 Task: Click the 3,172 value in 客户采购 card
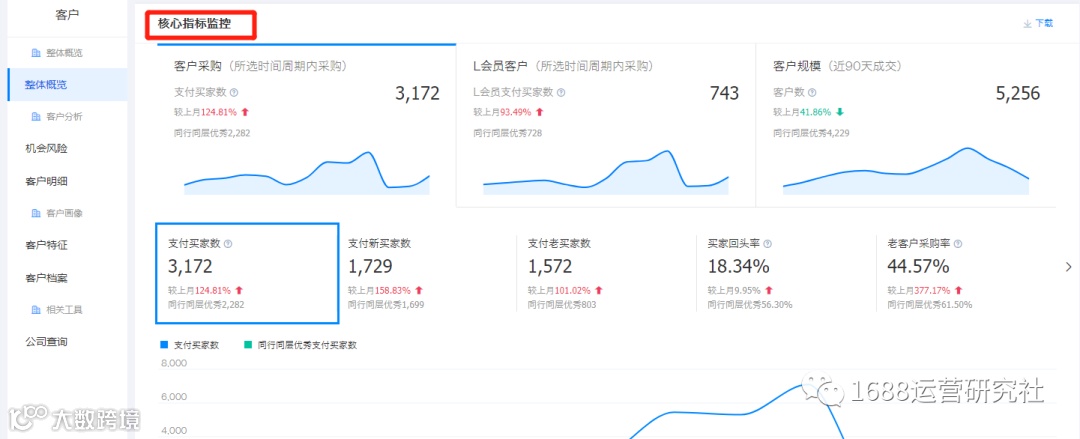(x=417, y=94)
